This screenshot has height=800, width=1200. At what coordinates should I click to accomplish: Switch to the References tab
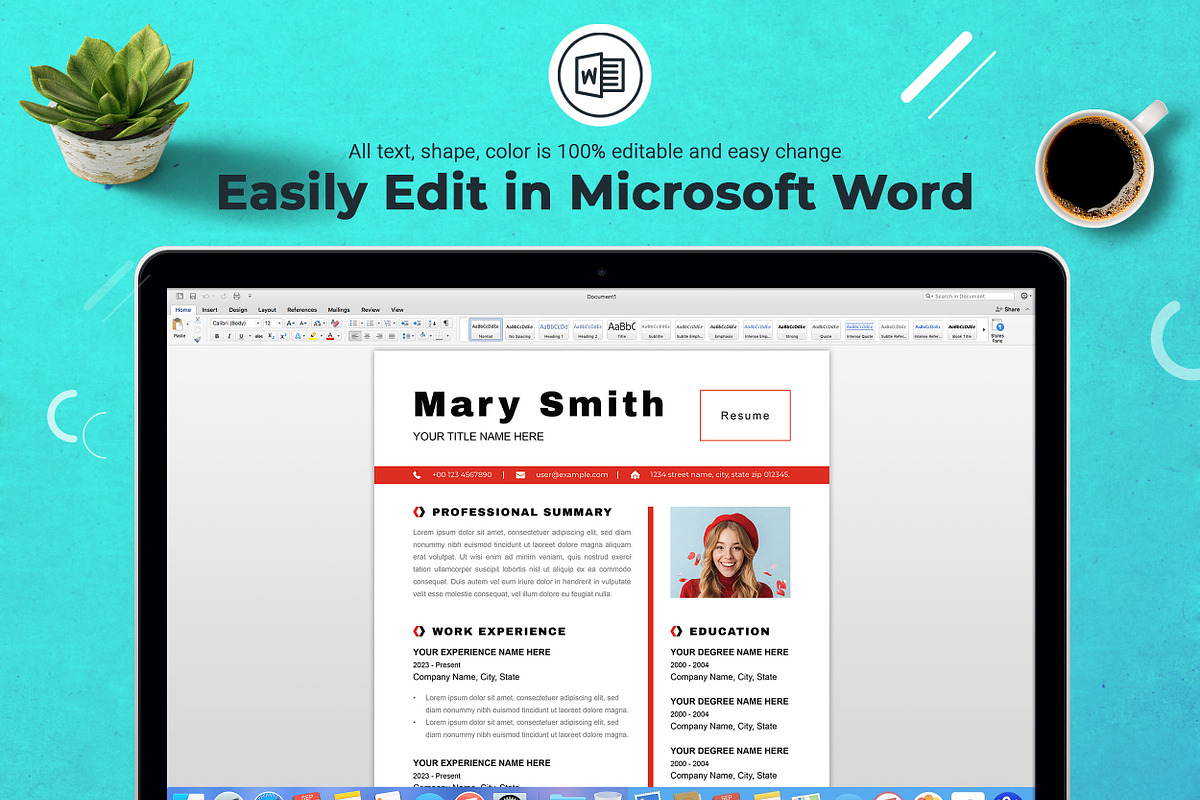point(302,310)
